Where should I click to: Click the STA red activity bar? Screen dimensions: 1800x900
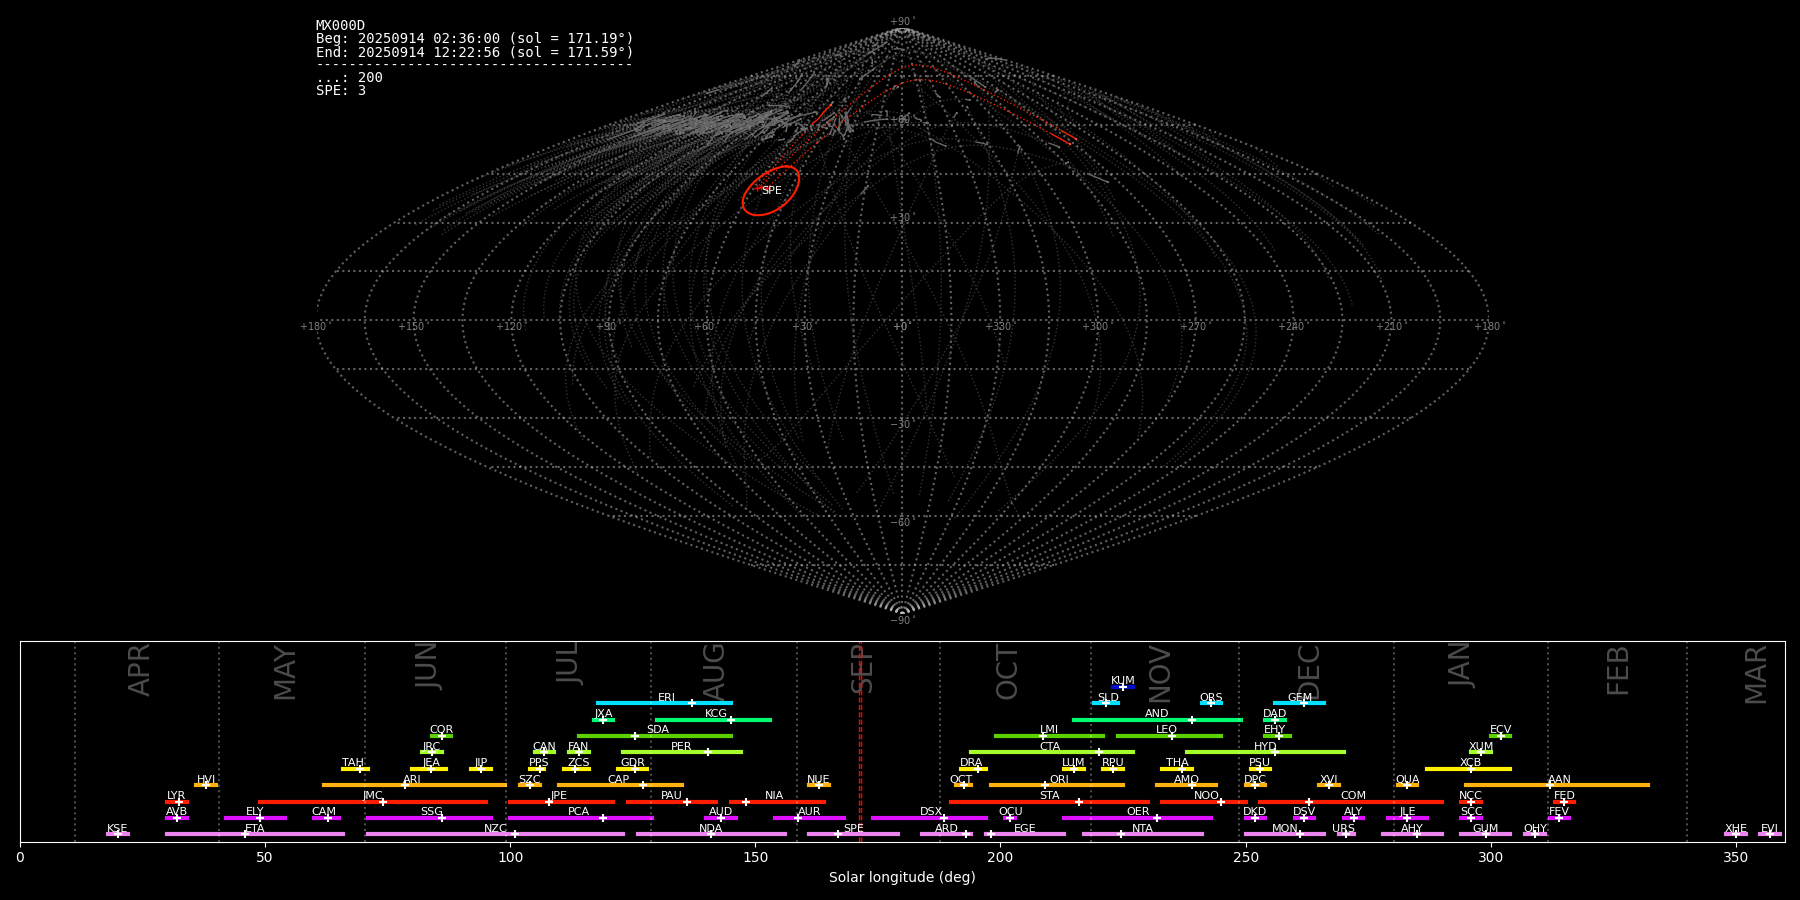tap(1049, 802)
